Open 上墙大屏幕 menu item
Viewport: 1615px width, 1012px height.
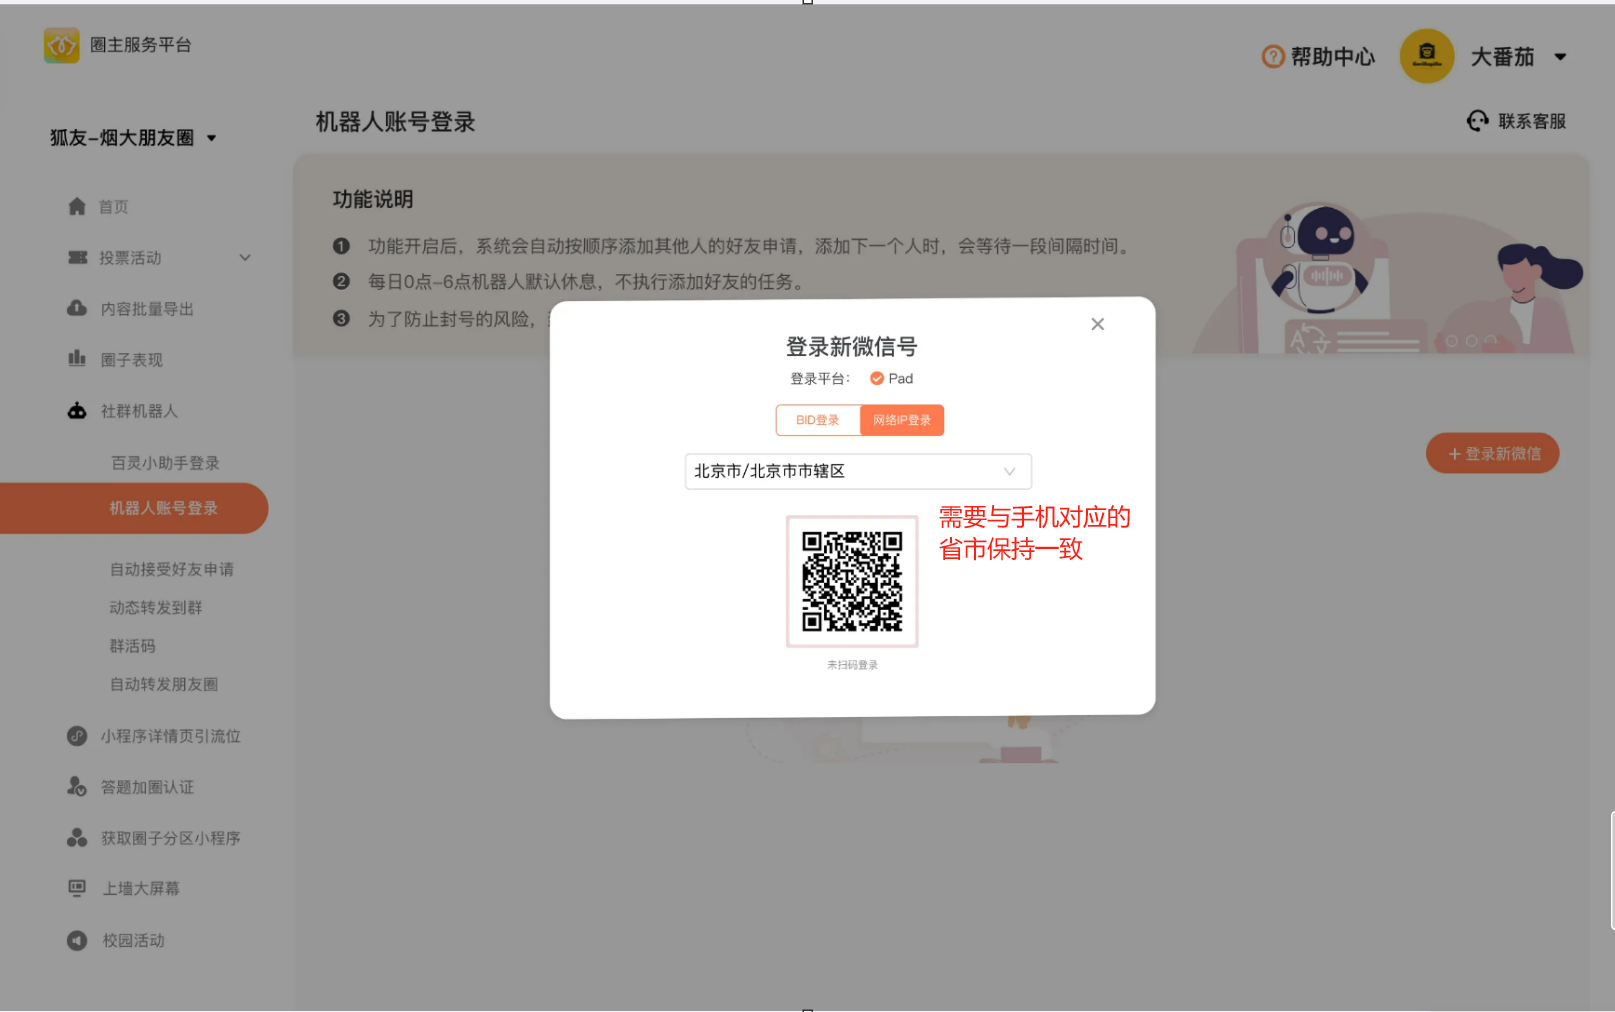click(141, 889)
